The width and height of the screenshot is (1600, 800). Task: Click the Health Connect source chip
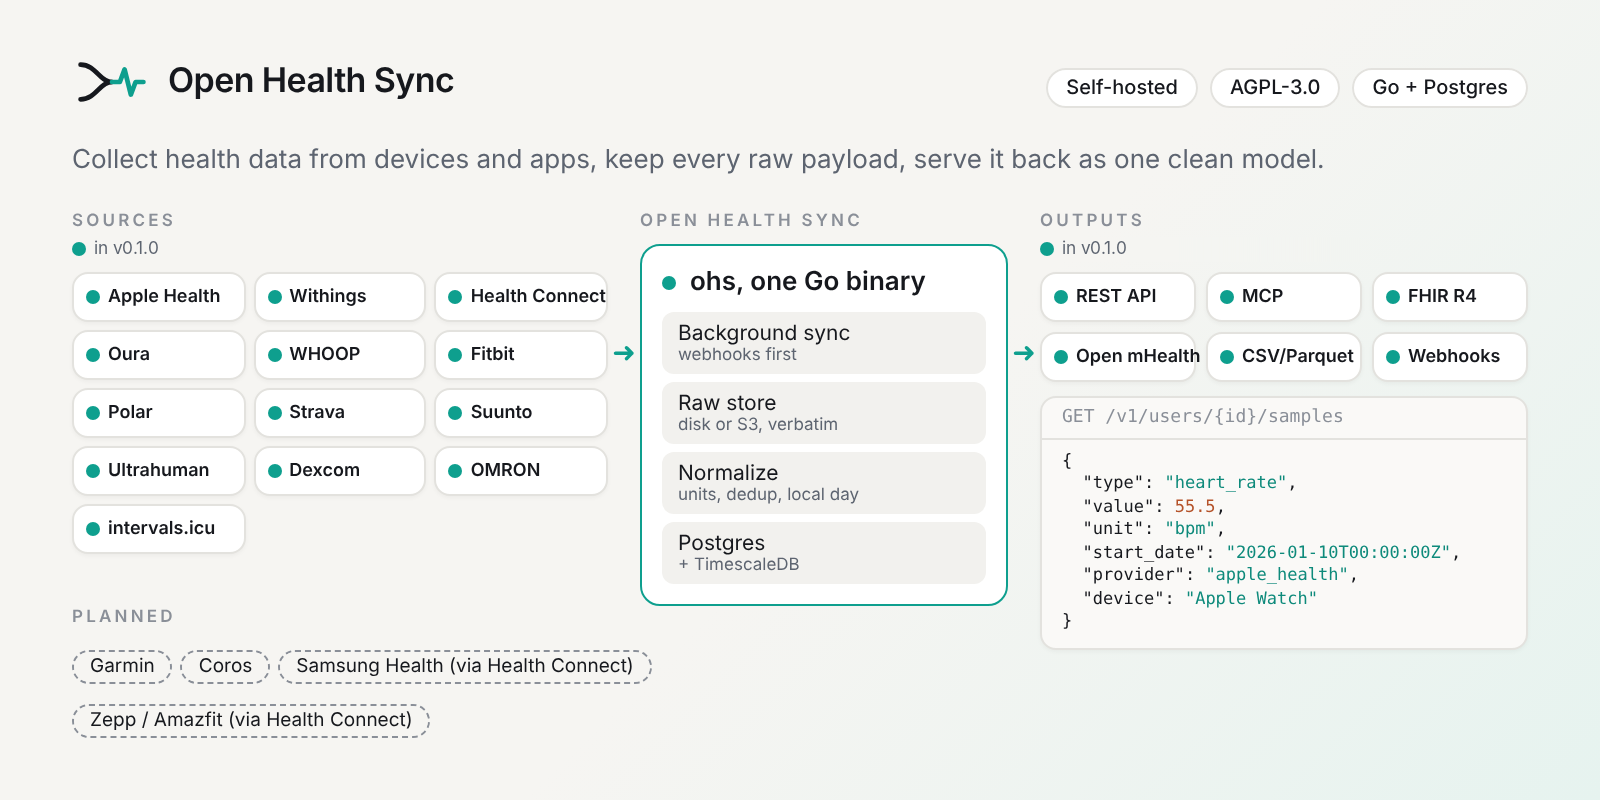pos(521,297)
